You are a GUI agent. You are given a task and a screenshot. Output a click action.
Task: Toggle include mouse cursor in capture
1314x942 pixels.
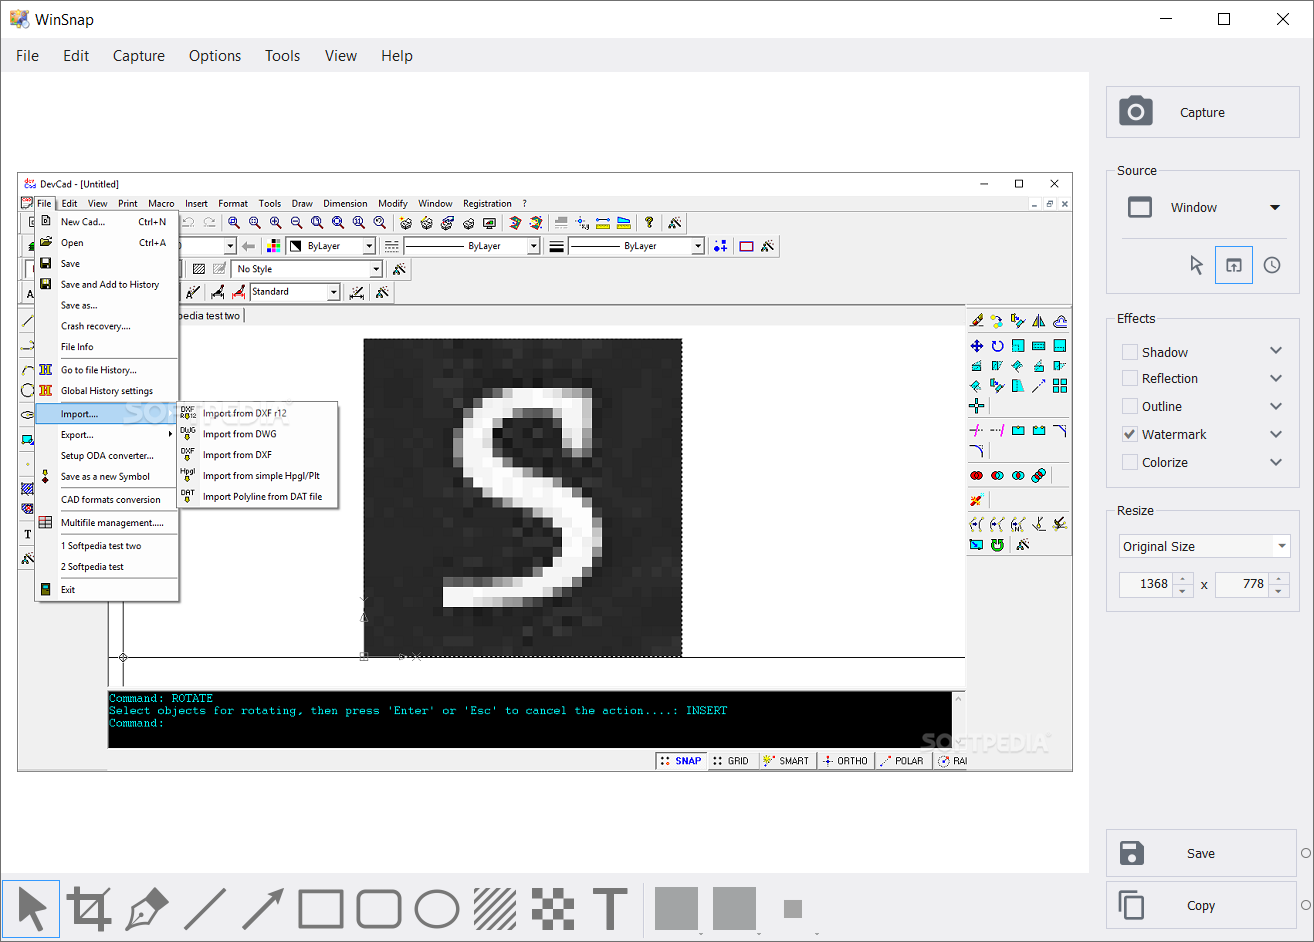coord(1196,265)
